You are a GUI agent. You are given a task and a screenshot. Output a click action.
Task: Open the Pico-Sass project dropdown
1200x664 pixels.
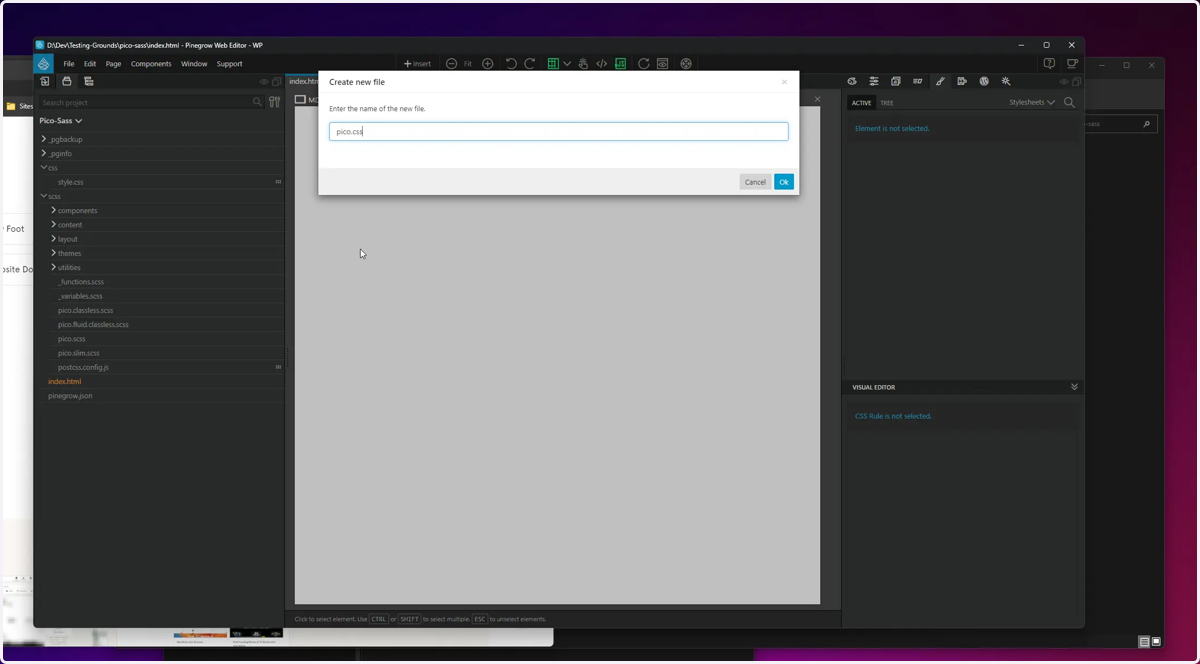61,121
